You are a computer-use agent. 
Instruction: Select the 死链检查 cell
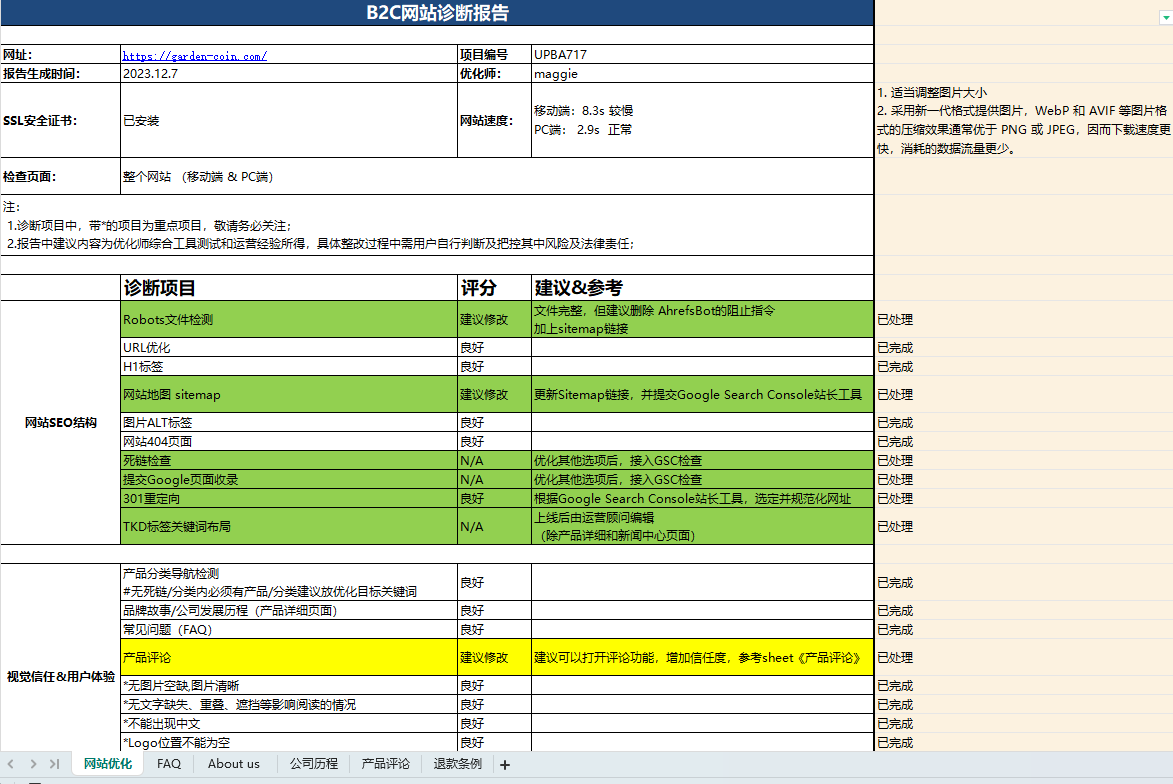pyautogui.click(x=289, y=460)
